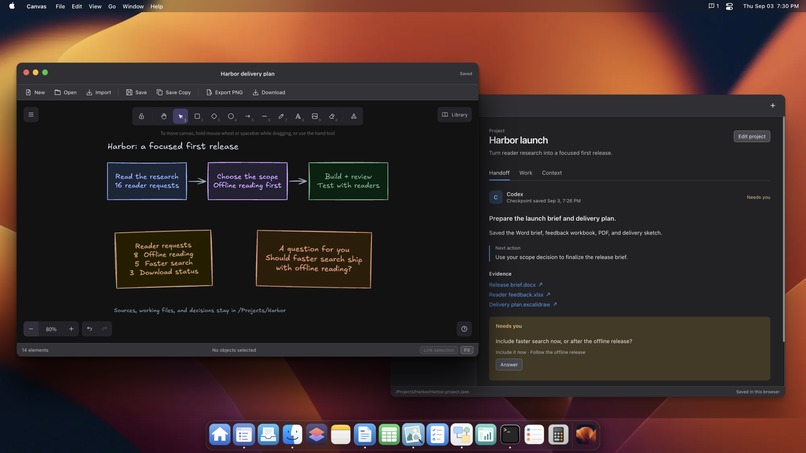Click zoom out minus button
The height and width of the screenshot is (453, 806).
(31, 329)
